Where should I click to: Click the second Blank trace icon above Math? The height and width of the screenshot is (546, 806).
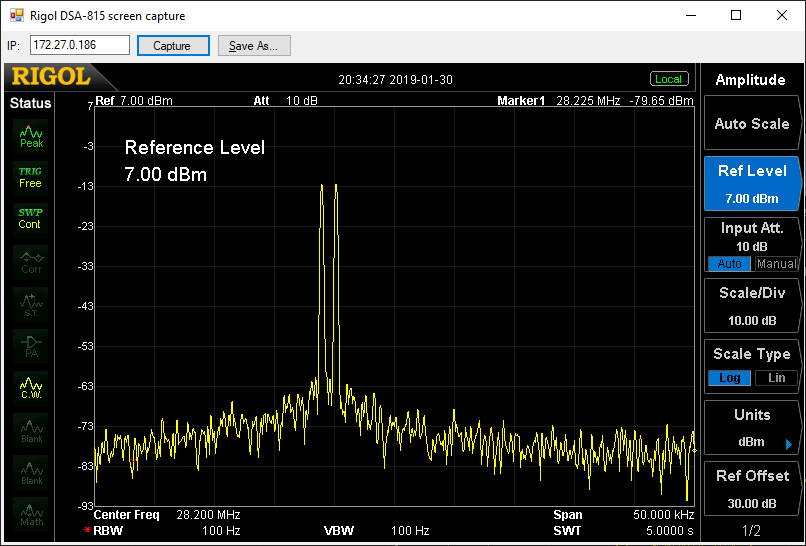pyautogui.click(x=31, y=473)
